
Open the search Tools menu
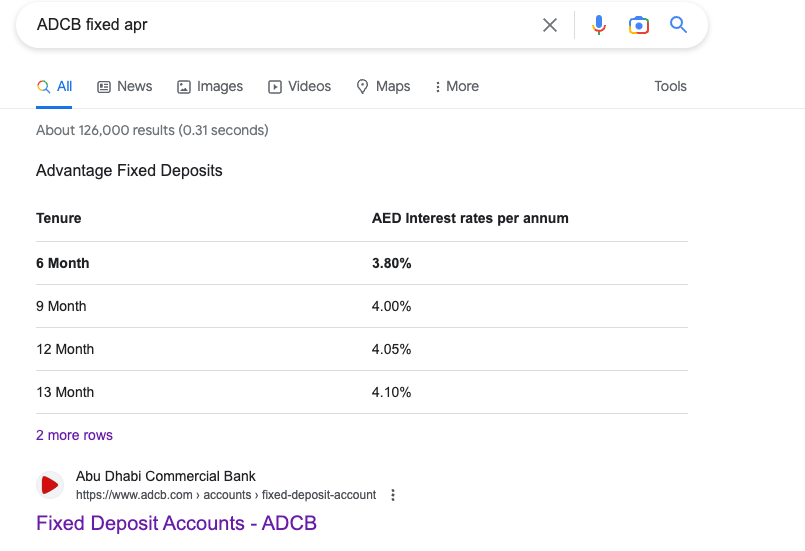[x=670, y=86]
